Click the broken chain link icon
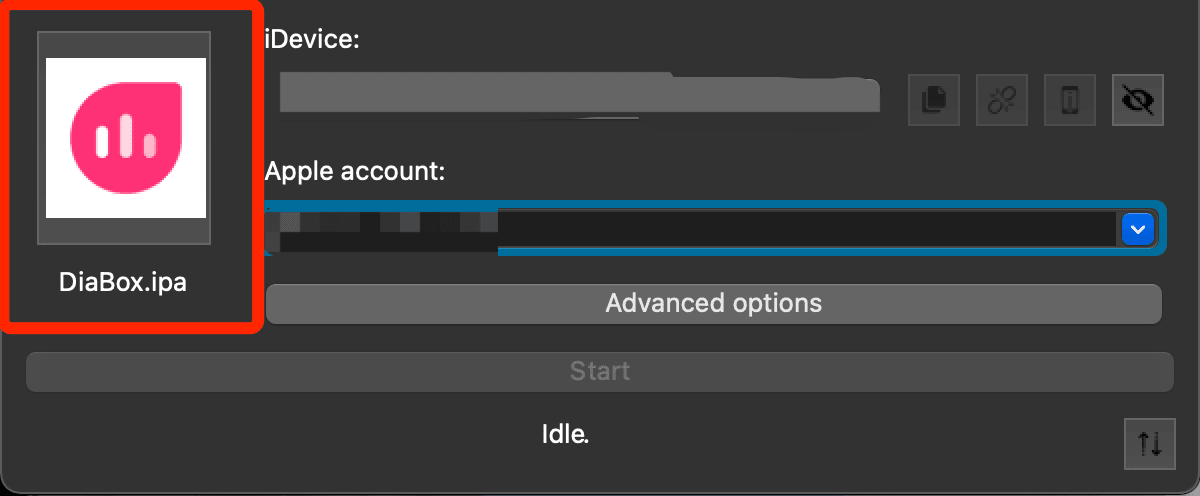Image resolution: width=1200 pixels, height=496 pixels. click(x=1002, y=100)
